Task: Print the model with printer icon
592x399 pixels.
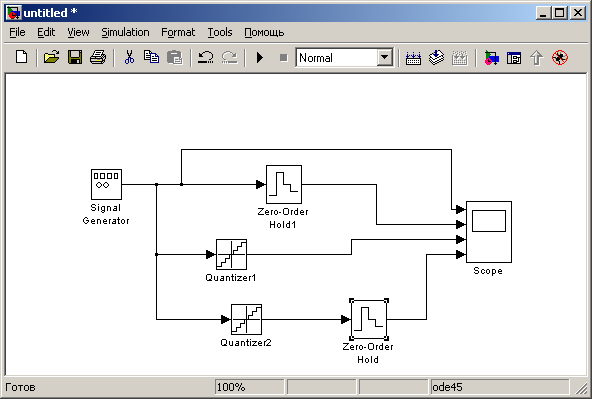Action: [98, 57]
